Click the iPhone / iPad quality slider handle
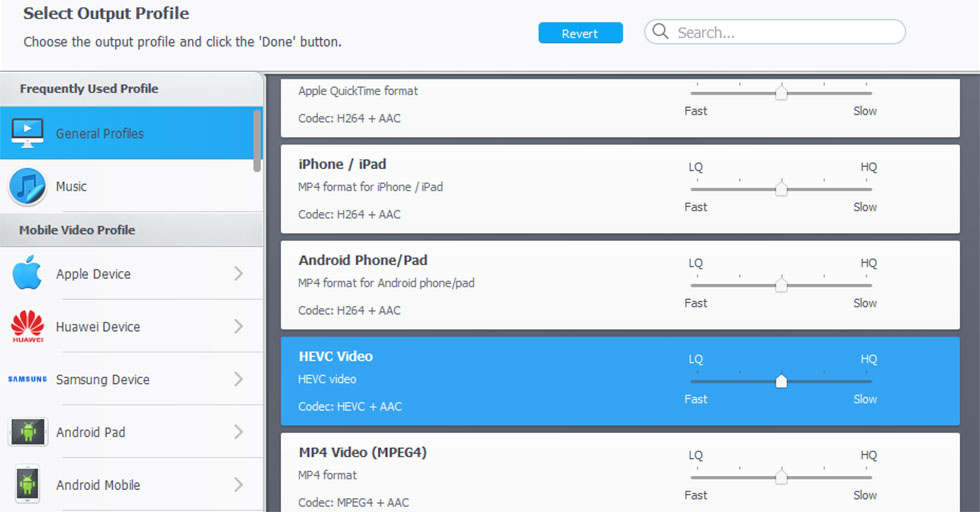Image resolution: width=980 pixels, height=512 pixels. pyautogui.click(x=781, y=189)
